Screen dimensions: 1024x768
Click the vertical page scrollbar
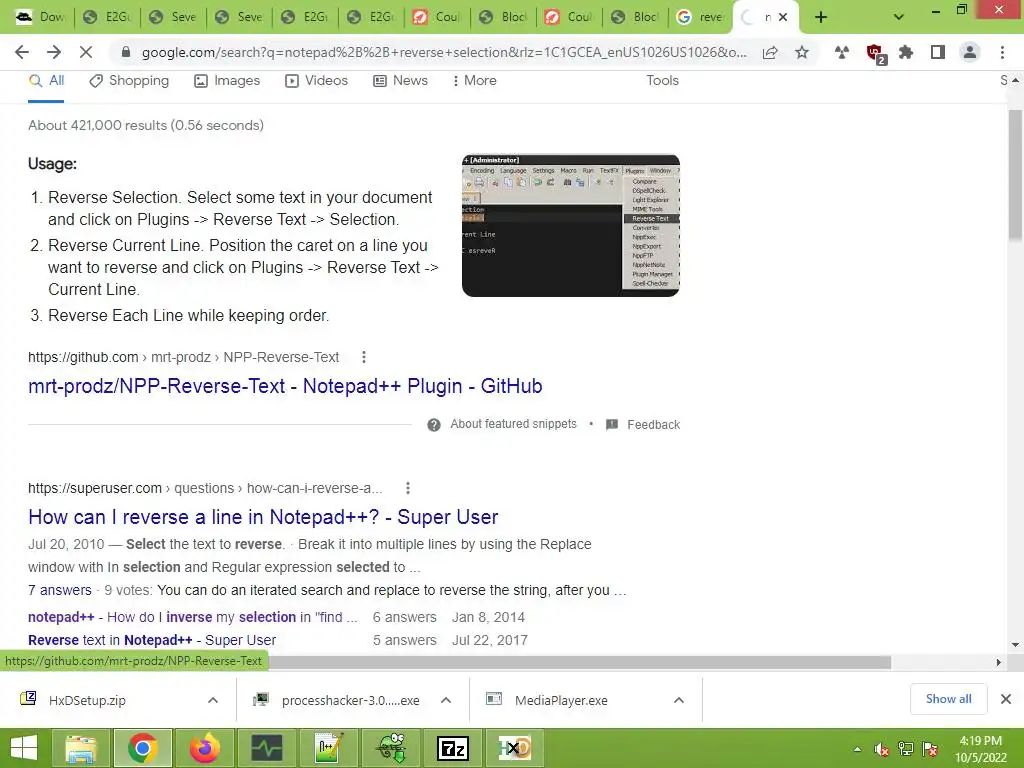1015,175
